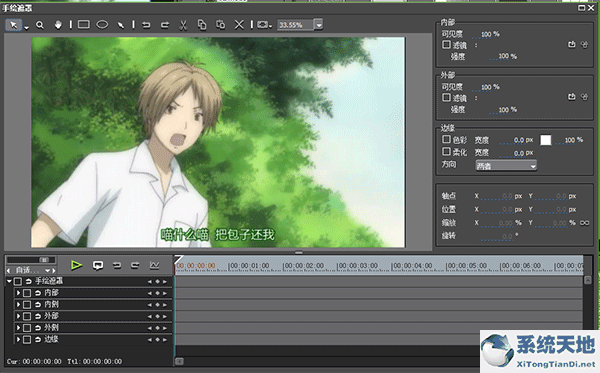Open the preview display mode menu
Image resolution: width=600 pixels, height=373 pixels.
tap(264, 25)
